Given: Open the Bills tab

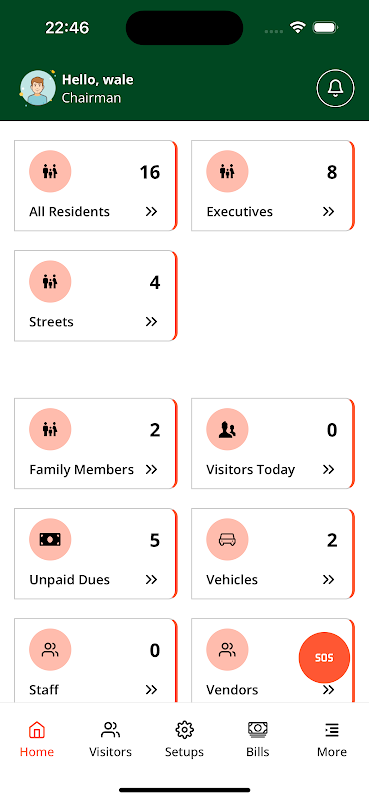Looking at the screenshot, I should pos(258,739).
